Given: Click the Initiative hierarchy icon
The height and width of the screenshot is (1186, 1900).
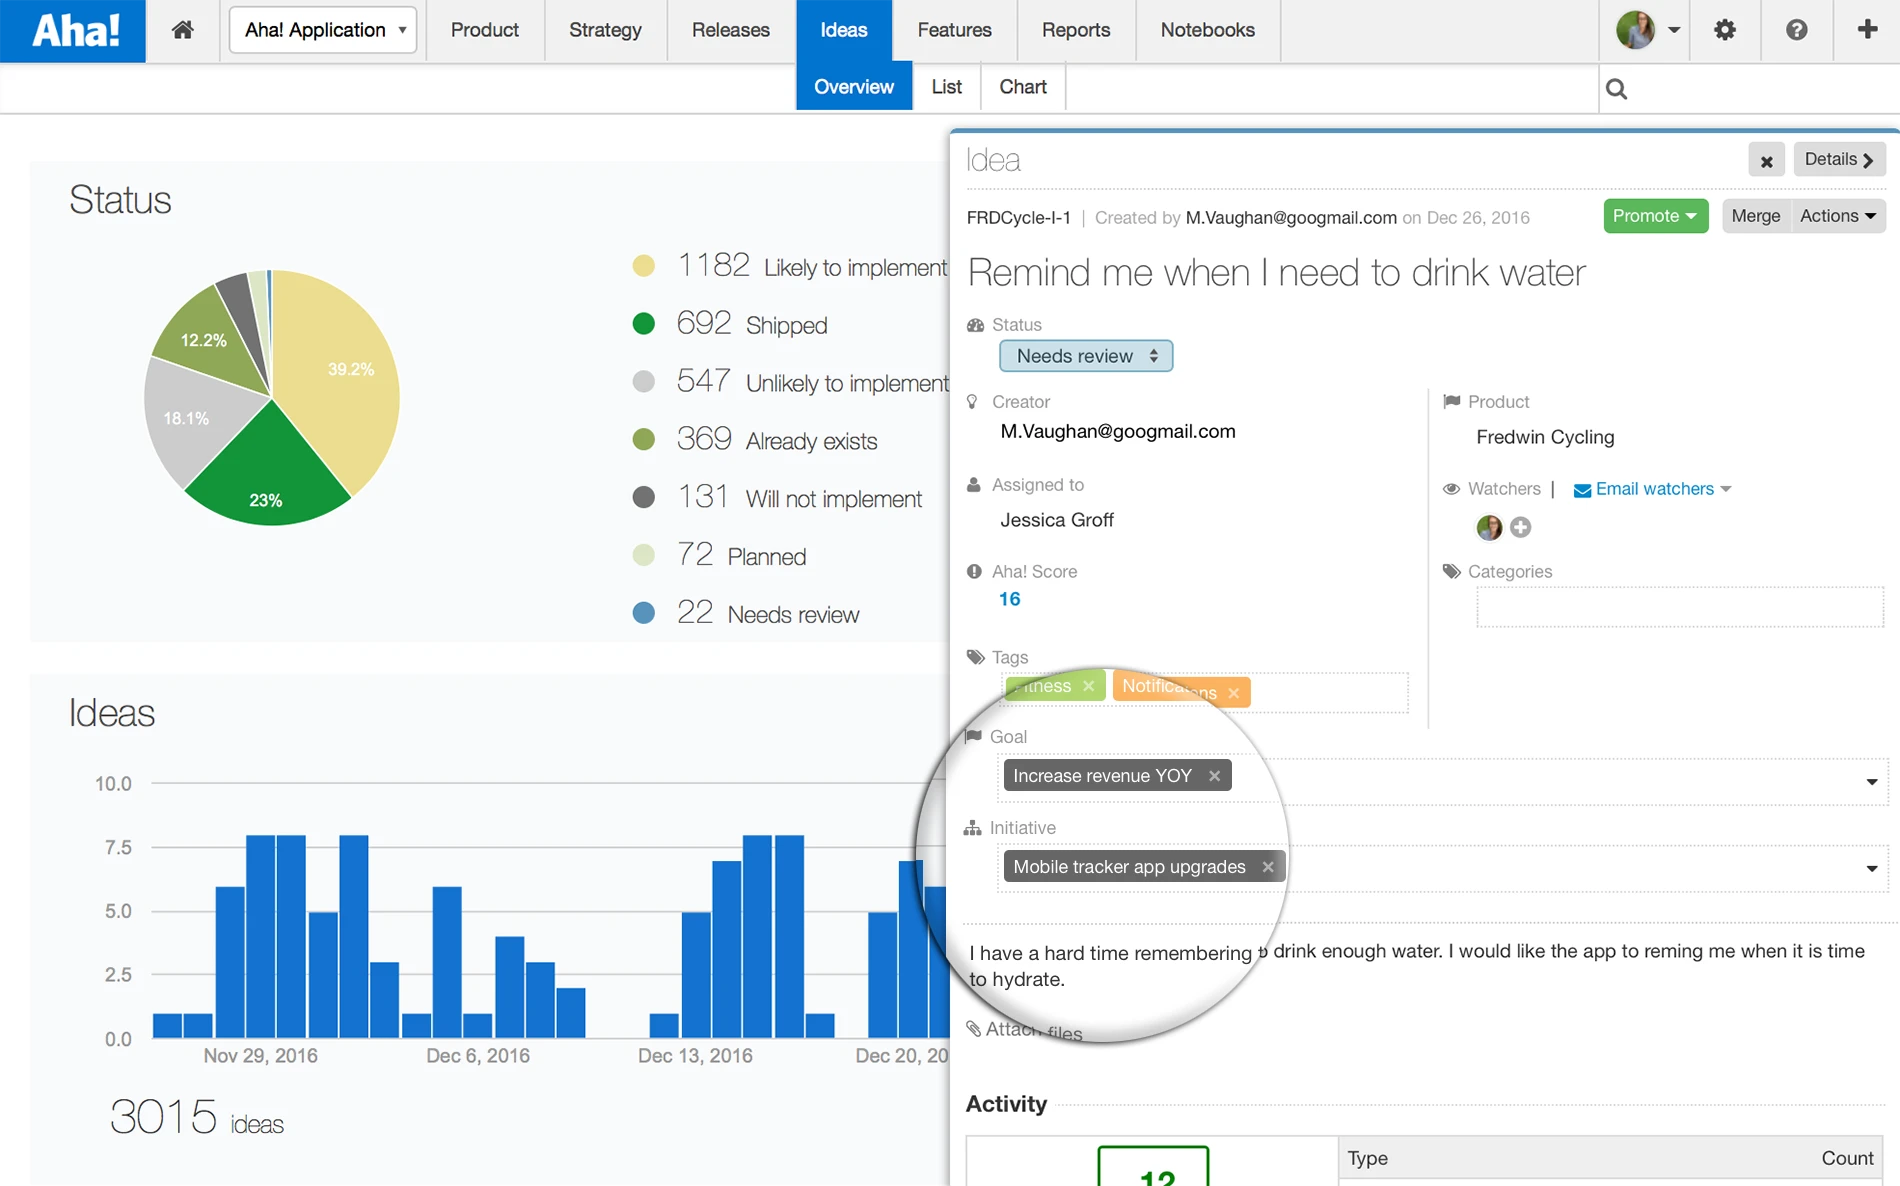Looking at the screenshot, I should pos(972,828).
